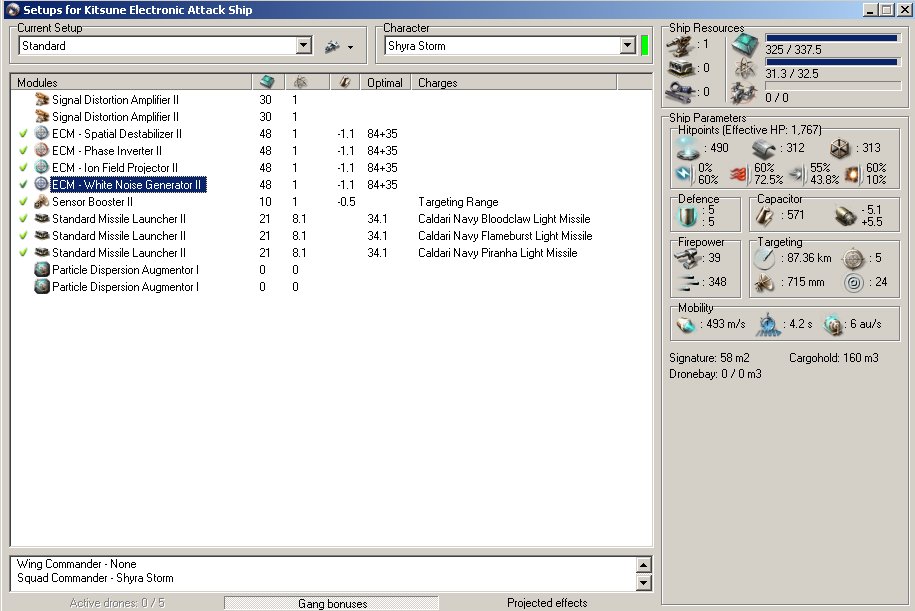This screenshot has height=611, width=915.
Task: Click the Gang bonuses button
Action: (x=331, y=603)
